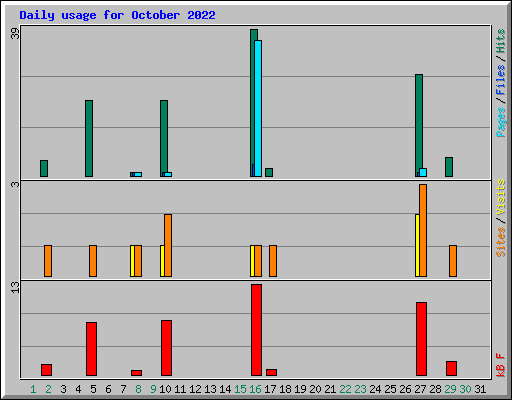This screenshot has height=400, width=512.
Task: Click the y-axis value 13
Action: pyautogui.click(x=15, y=287)
